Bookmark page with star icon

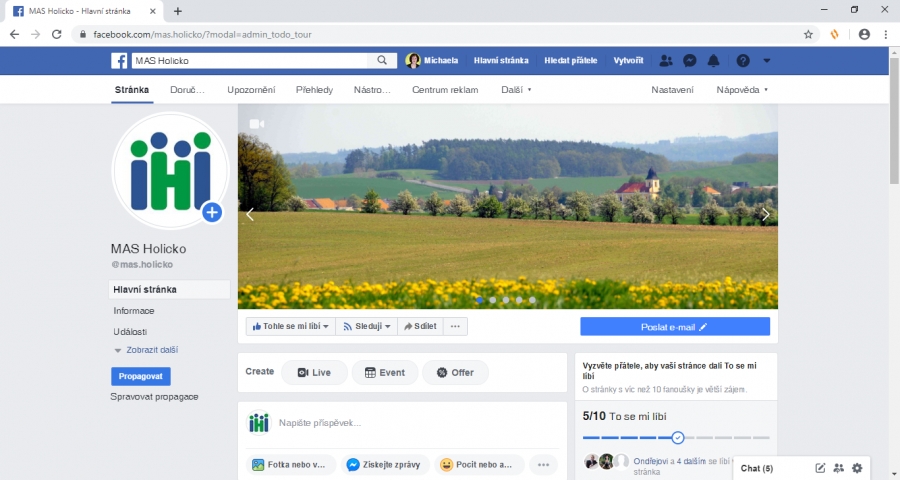coord(808,34)
